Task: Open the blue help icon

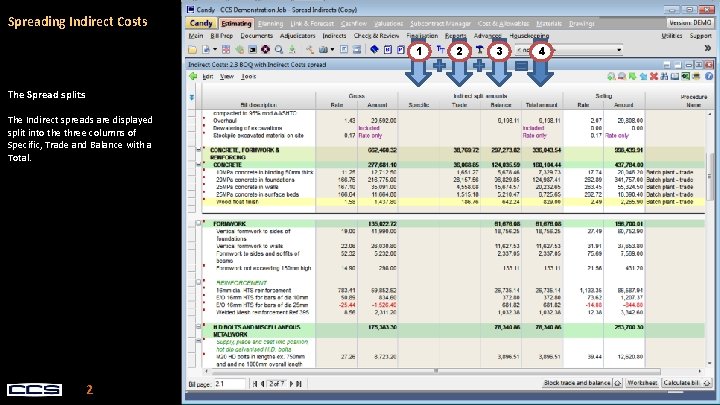Action: pyautogui.click(x=709, y=77)
